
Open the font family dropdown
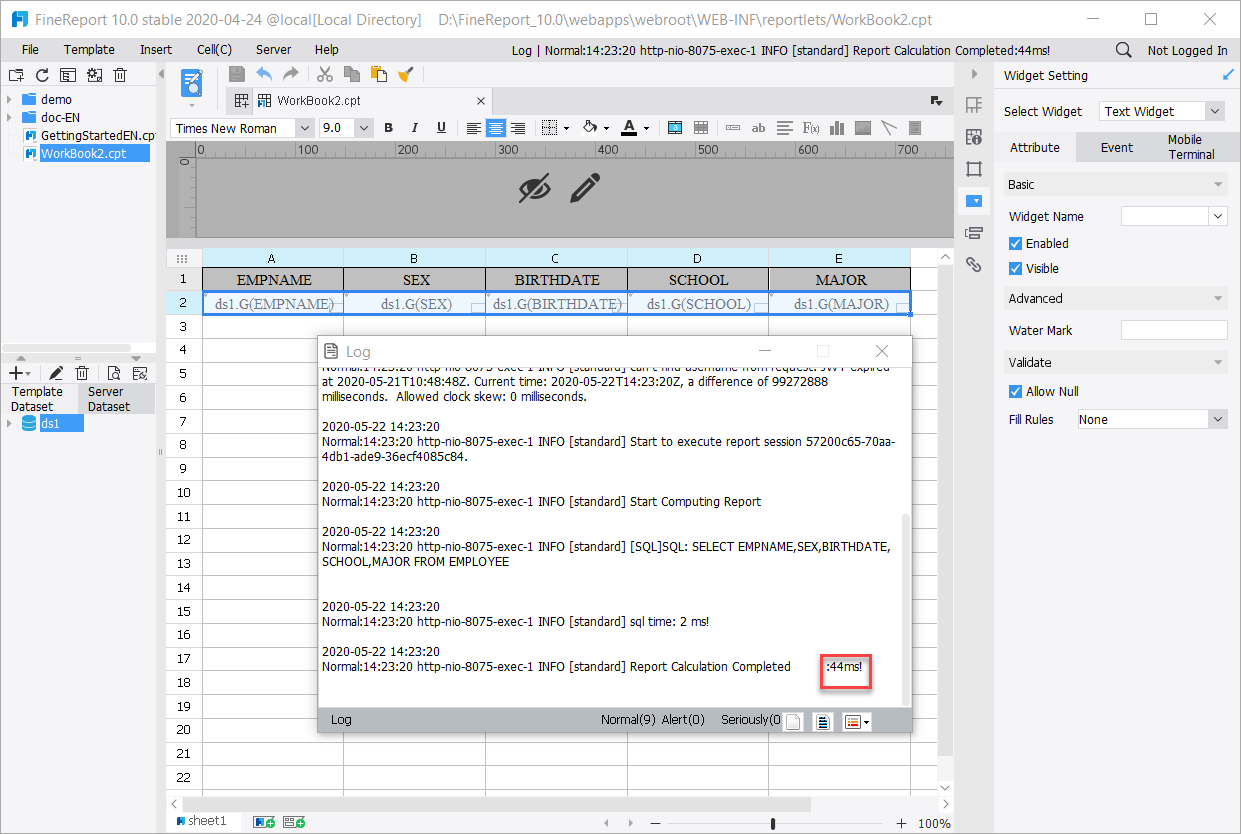(304, 128)
